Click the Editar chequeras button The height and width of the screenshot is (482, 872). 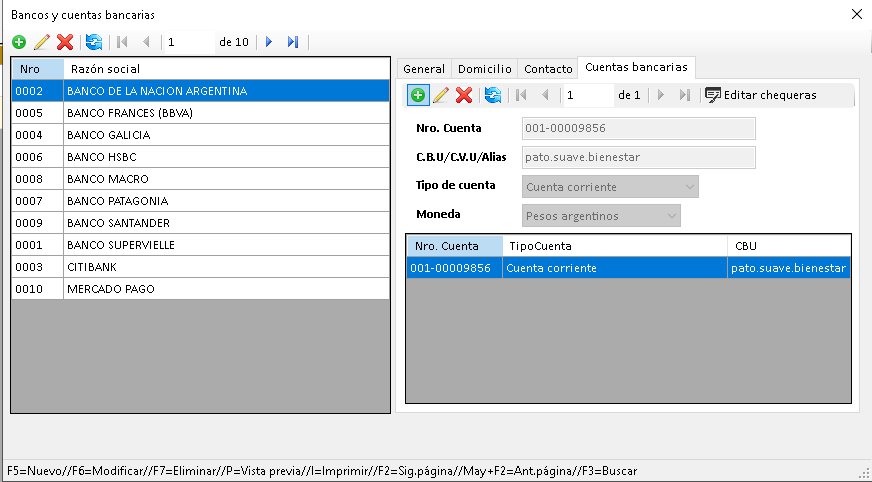pyautogui.click(x=760, y=95)
